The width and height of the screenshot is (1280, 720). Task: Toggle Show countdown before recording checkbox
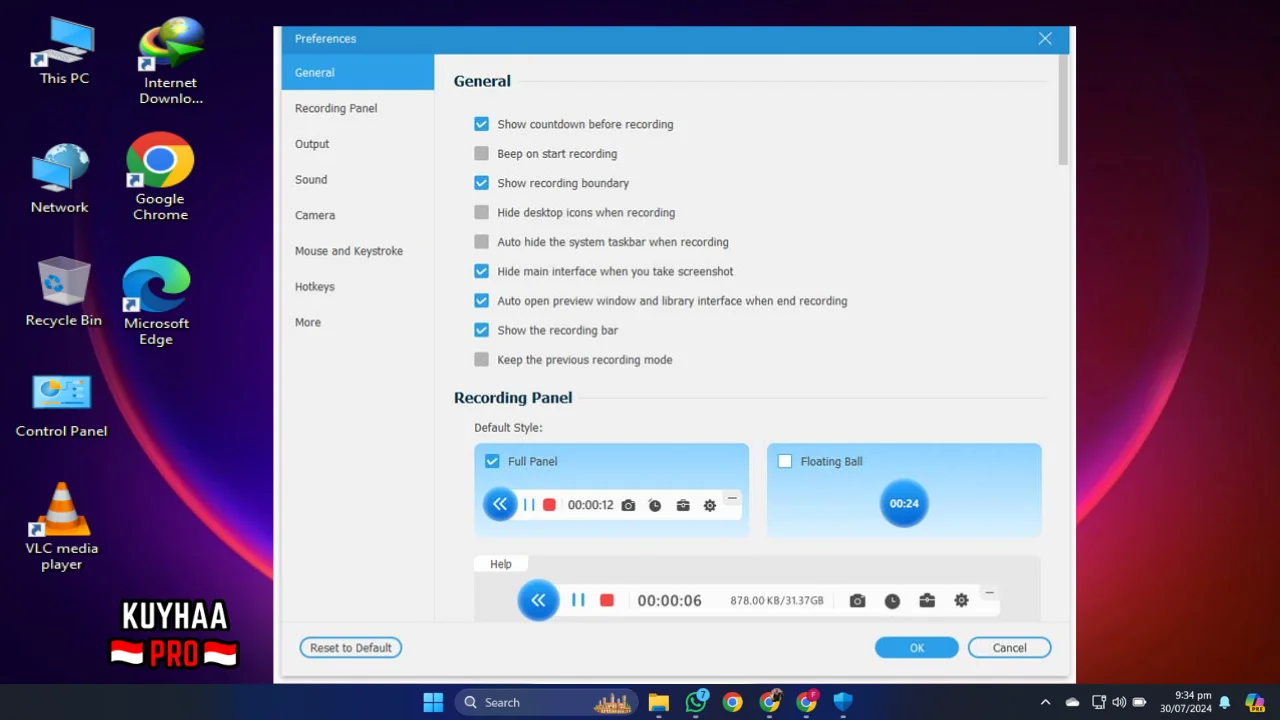coord(482,124)
